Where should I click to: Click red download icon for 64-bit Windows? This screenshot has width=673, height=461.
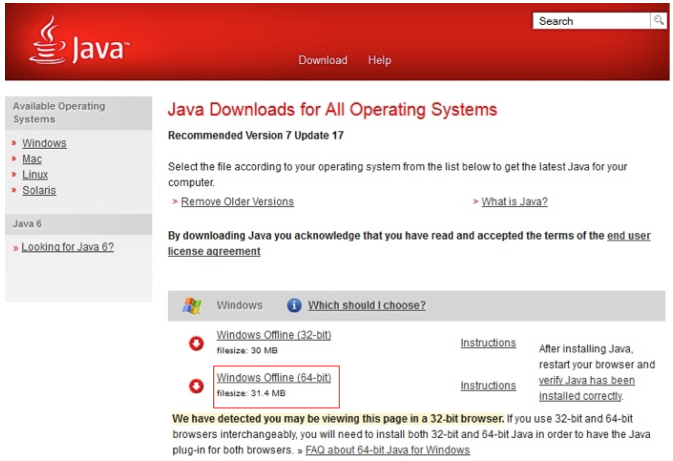point(196,386)
